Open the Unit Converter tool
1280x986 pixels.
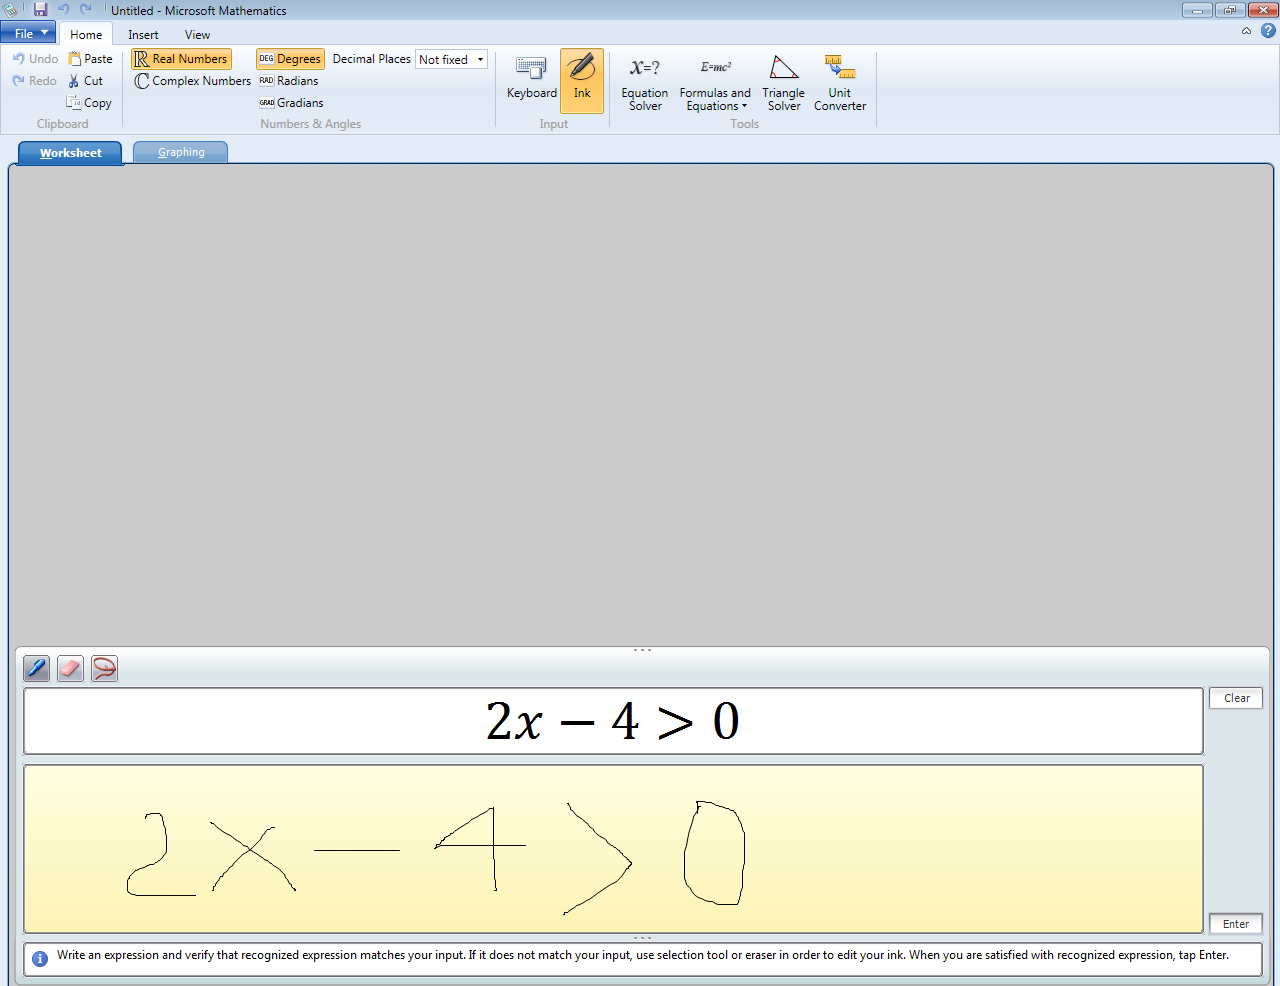(840, 83)
